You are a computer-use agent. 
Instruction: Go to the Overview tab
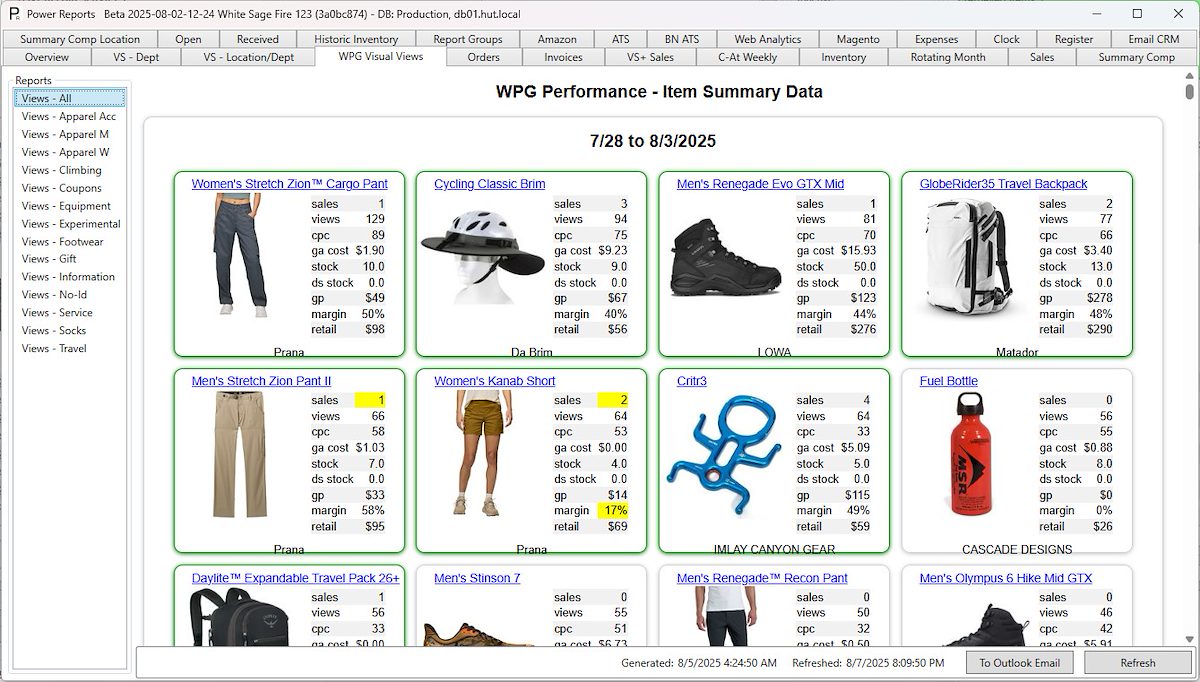47,57
